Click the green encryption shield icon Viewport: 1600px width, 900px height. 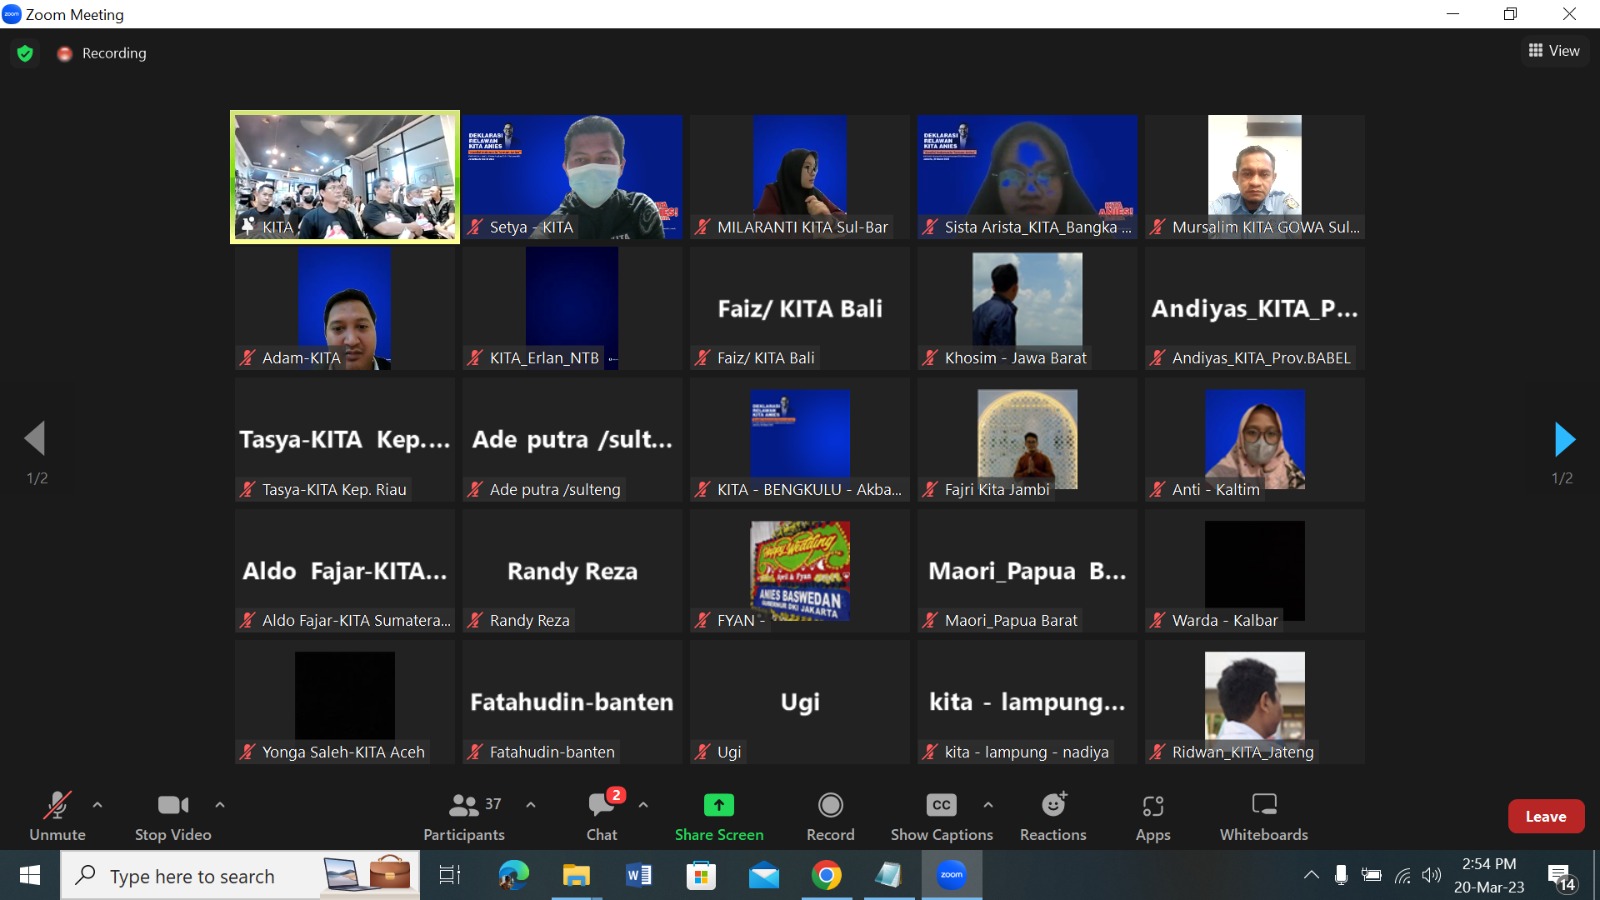(25, 53)
